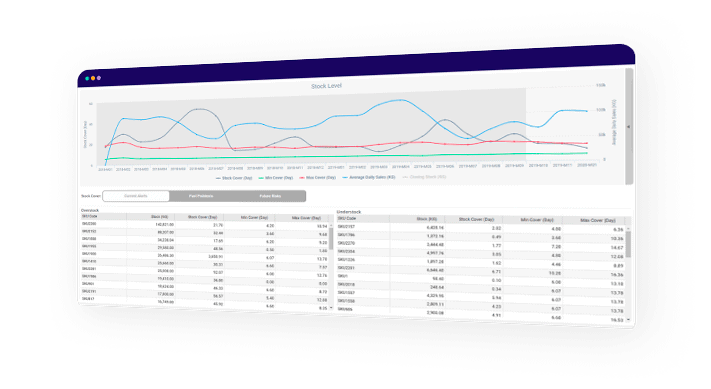Click the Overstock table scrollbar thumb
The width and height of the screenshot is (711, 389).
pyautogui.click(x=331, y=238)
